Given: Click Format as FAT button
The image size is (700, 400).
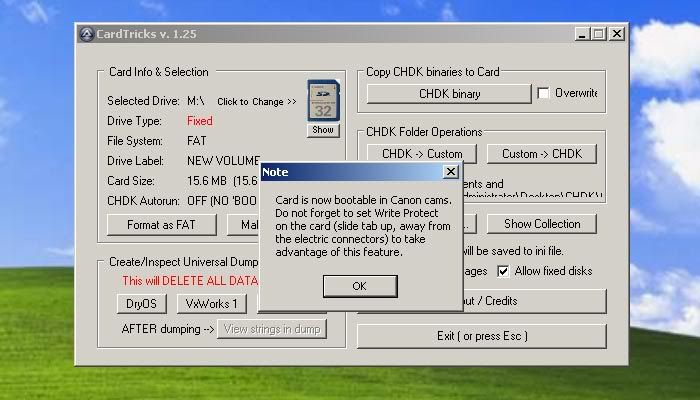Looking at the screenshot, I should pyautogui.click(x=162, y=225).
